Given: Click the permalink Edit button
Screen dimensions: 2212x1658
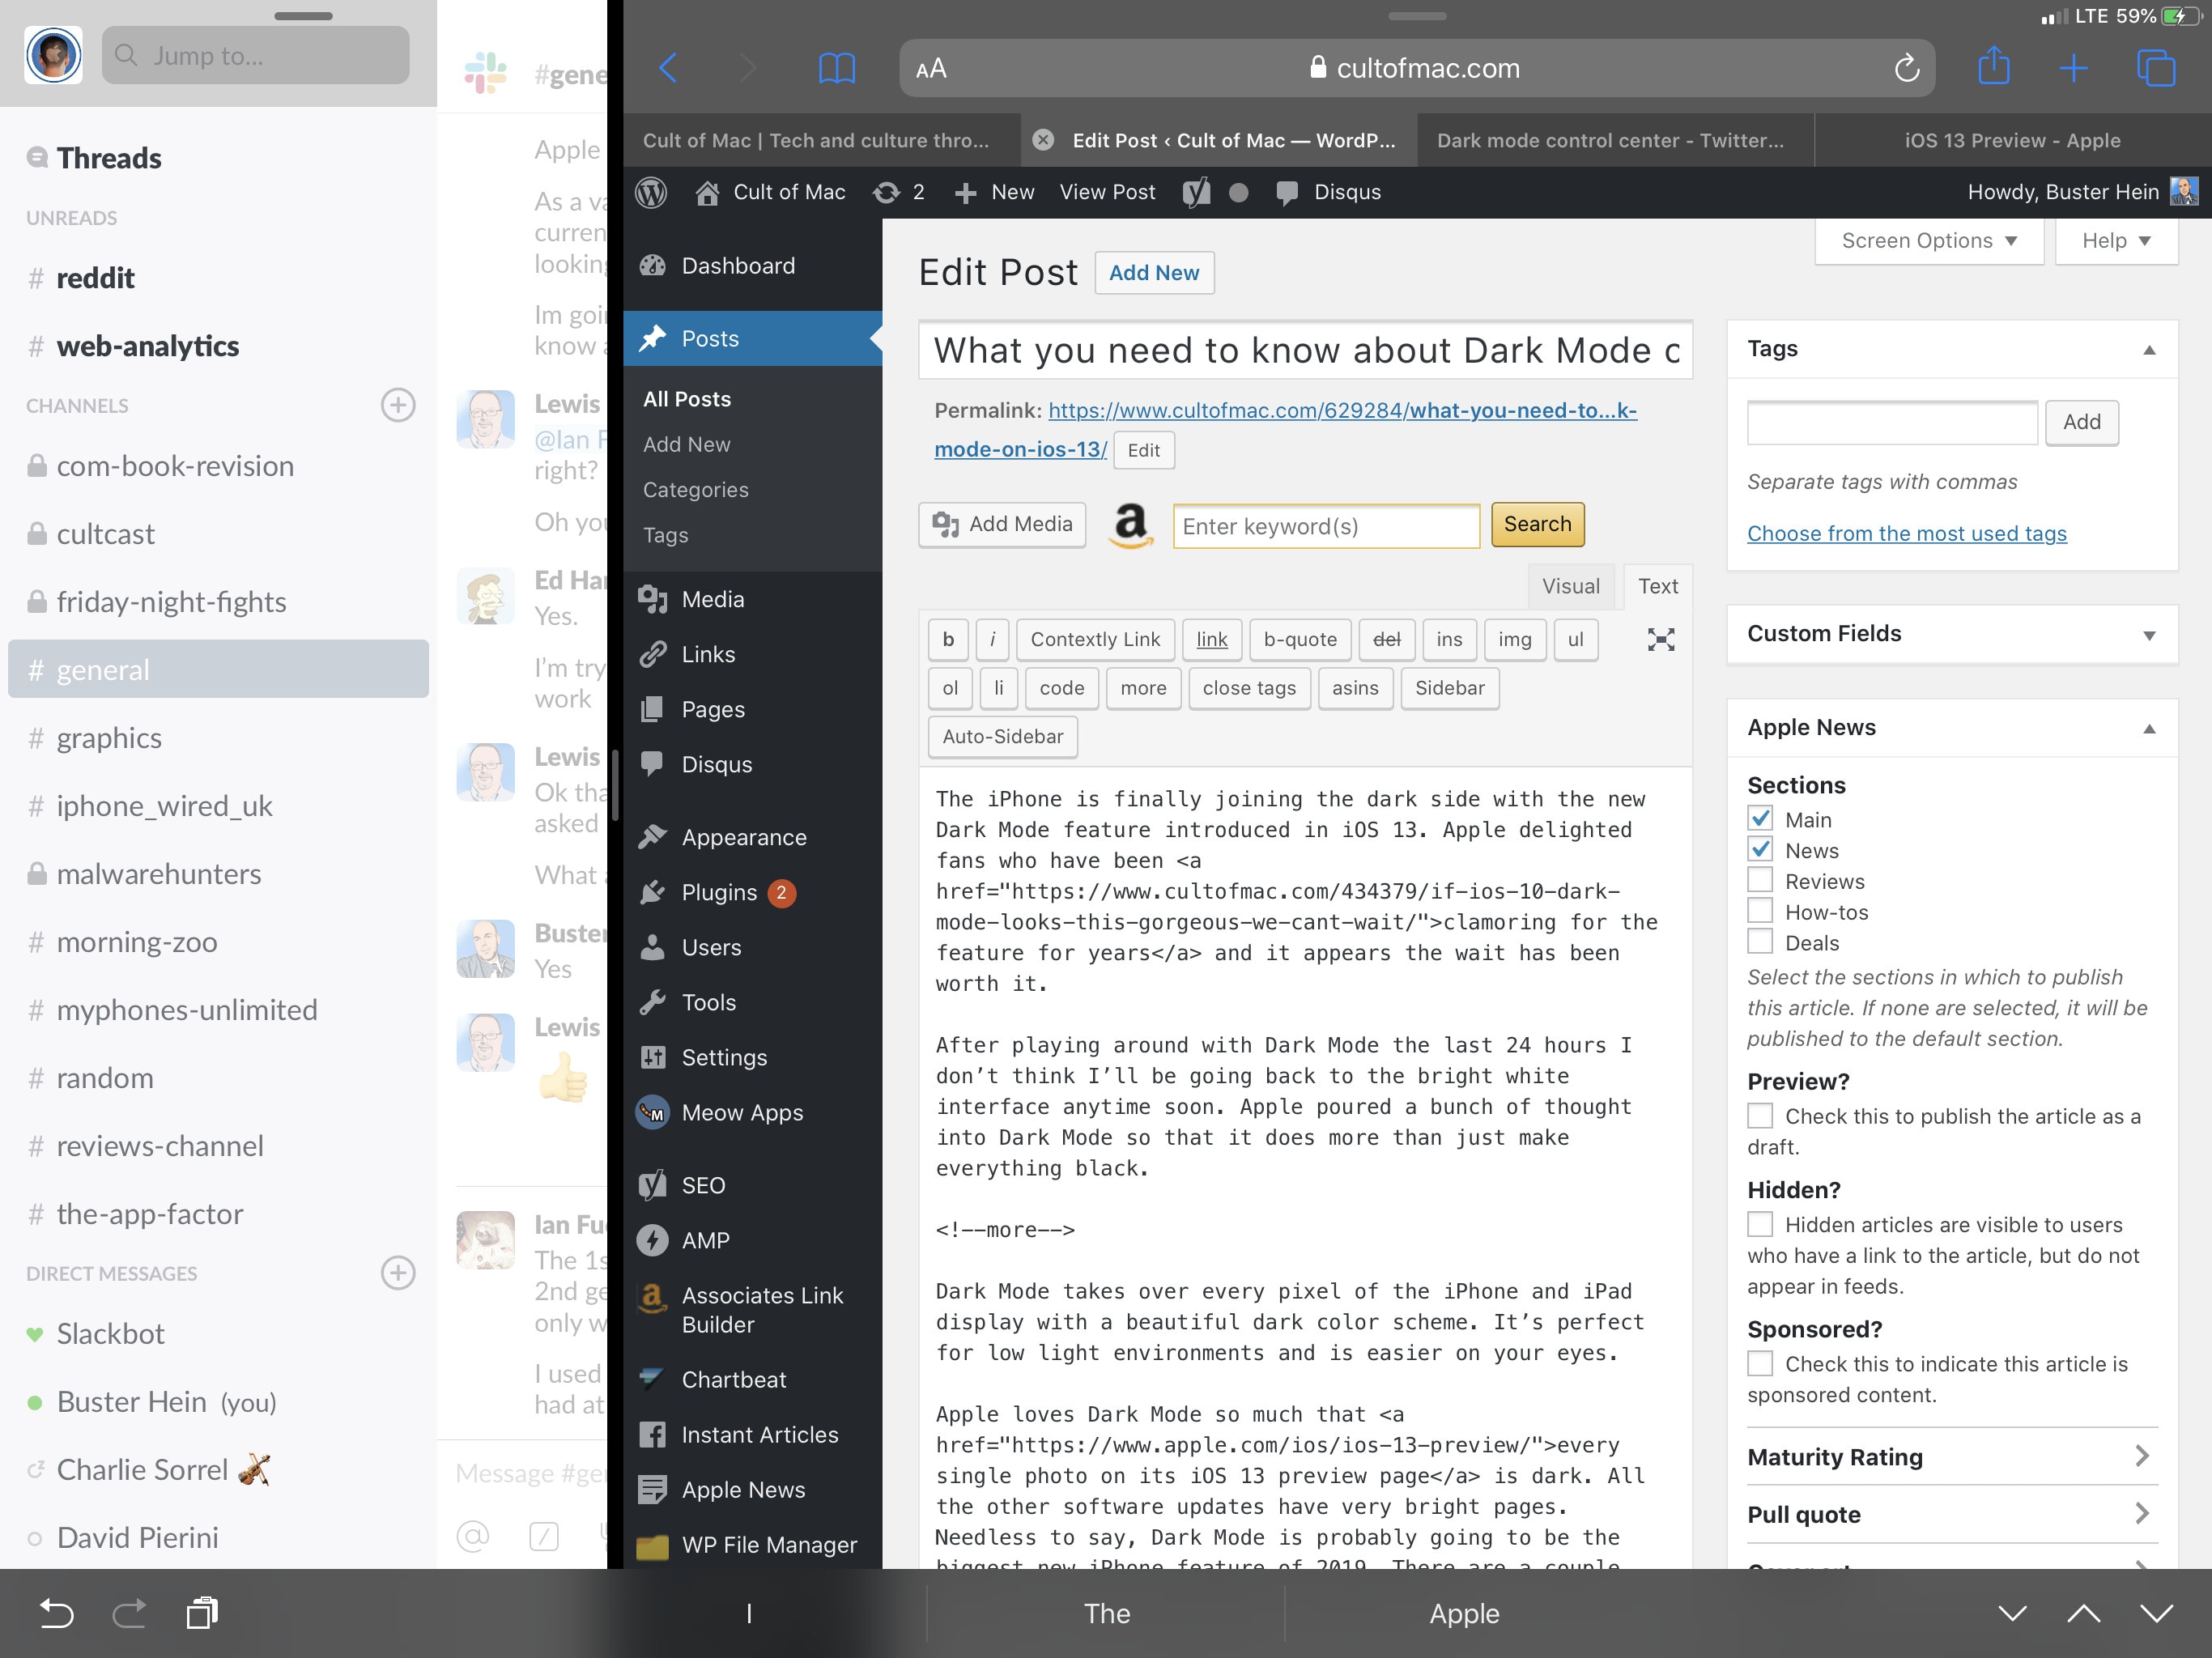Looking at the screenshot, I should point(1143,450).
